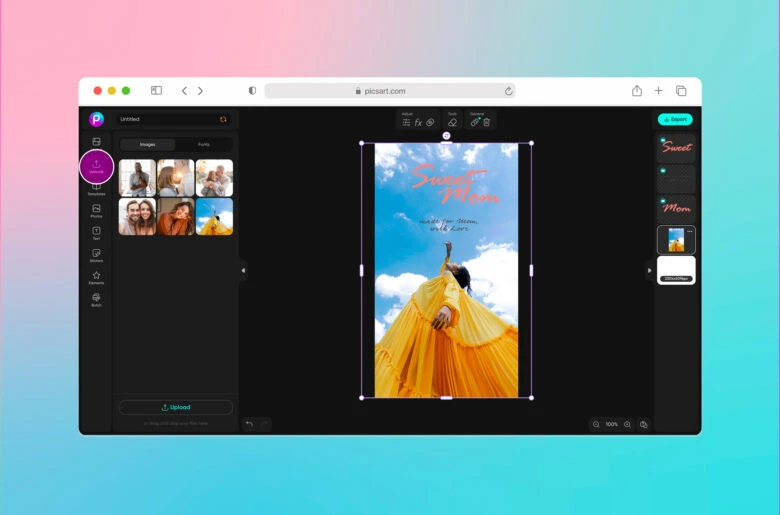Click the undo arrow
The height and width of the screenshot is (515, 780).
point(249,424)
